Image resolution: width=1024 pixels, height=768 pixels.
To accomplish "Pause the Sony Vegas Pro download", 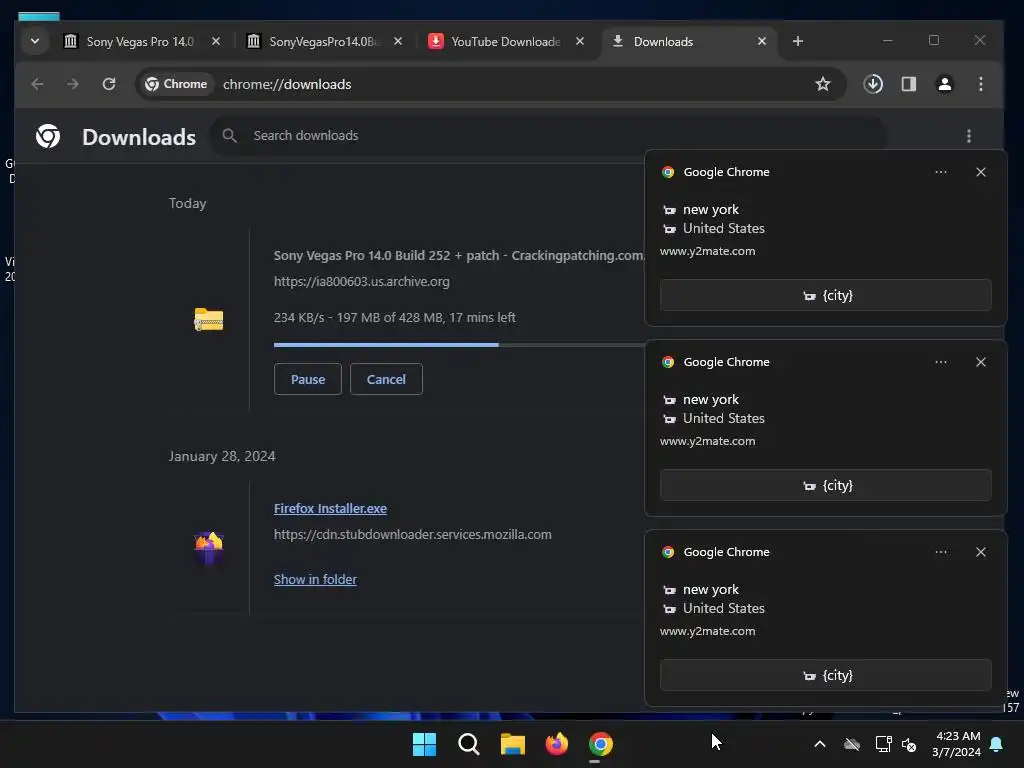I will coord(308,379).
